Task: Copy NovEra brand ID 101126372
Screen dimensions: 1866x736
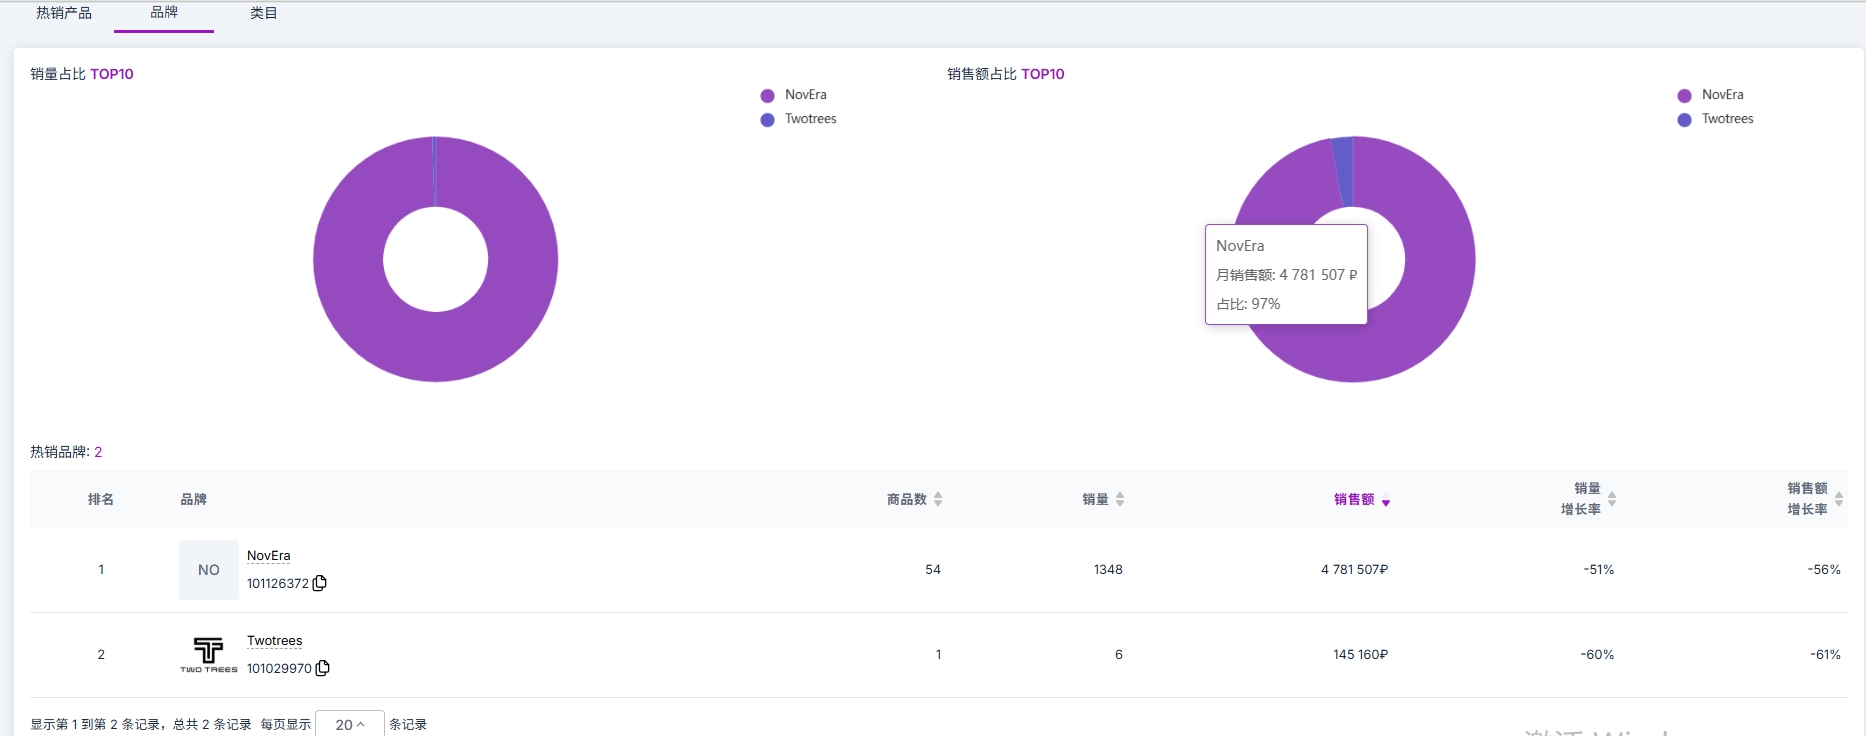Action: click(x=320, y=583)
